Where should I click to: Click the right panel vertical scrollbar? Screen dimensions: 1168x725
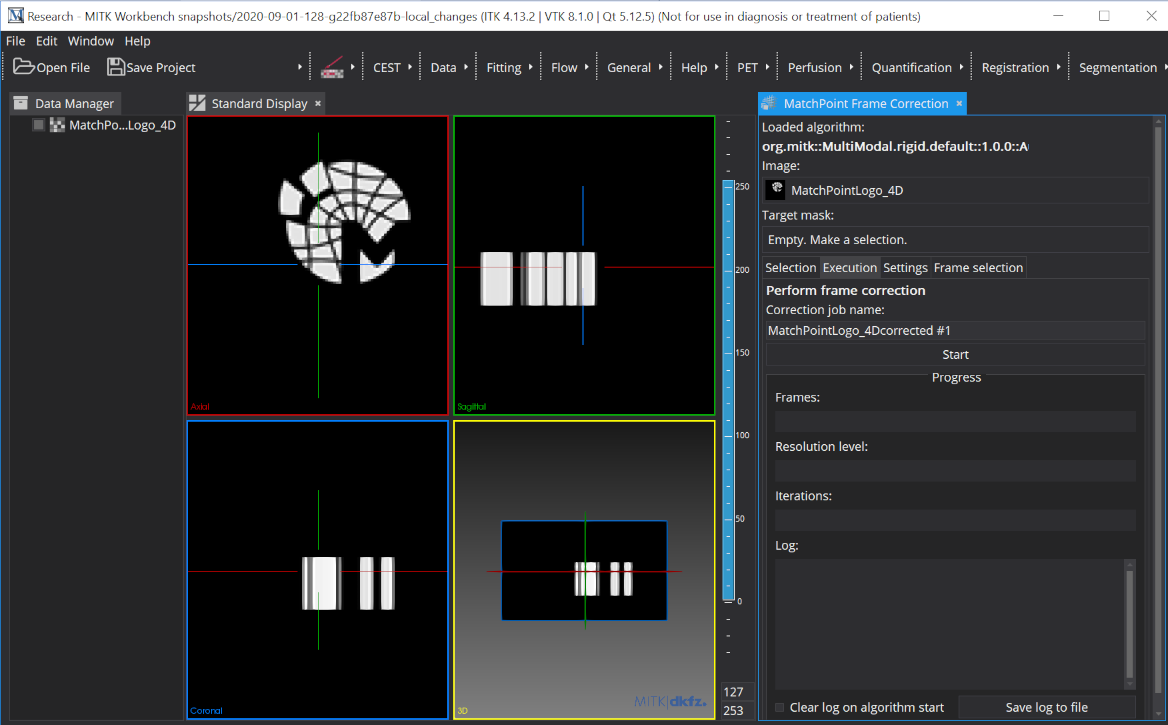(1158, 417)
